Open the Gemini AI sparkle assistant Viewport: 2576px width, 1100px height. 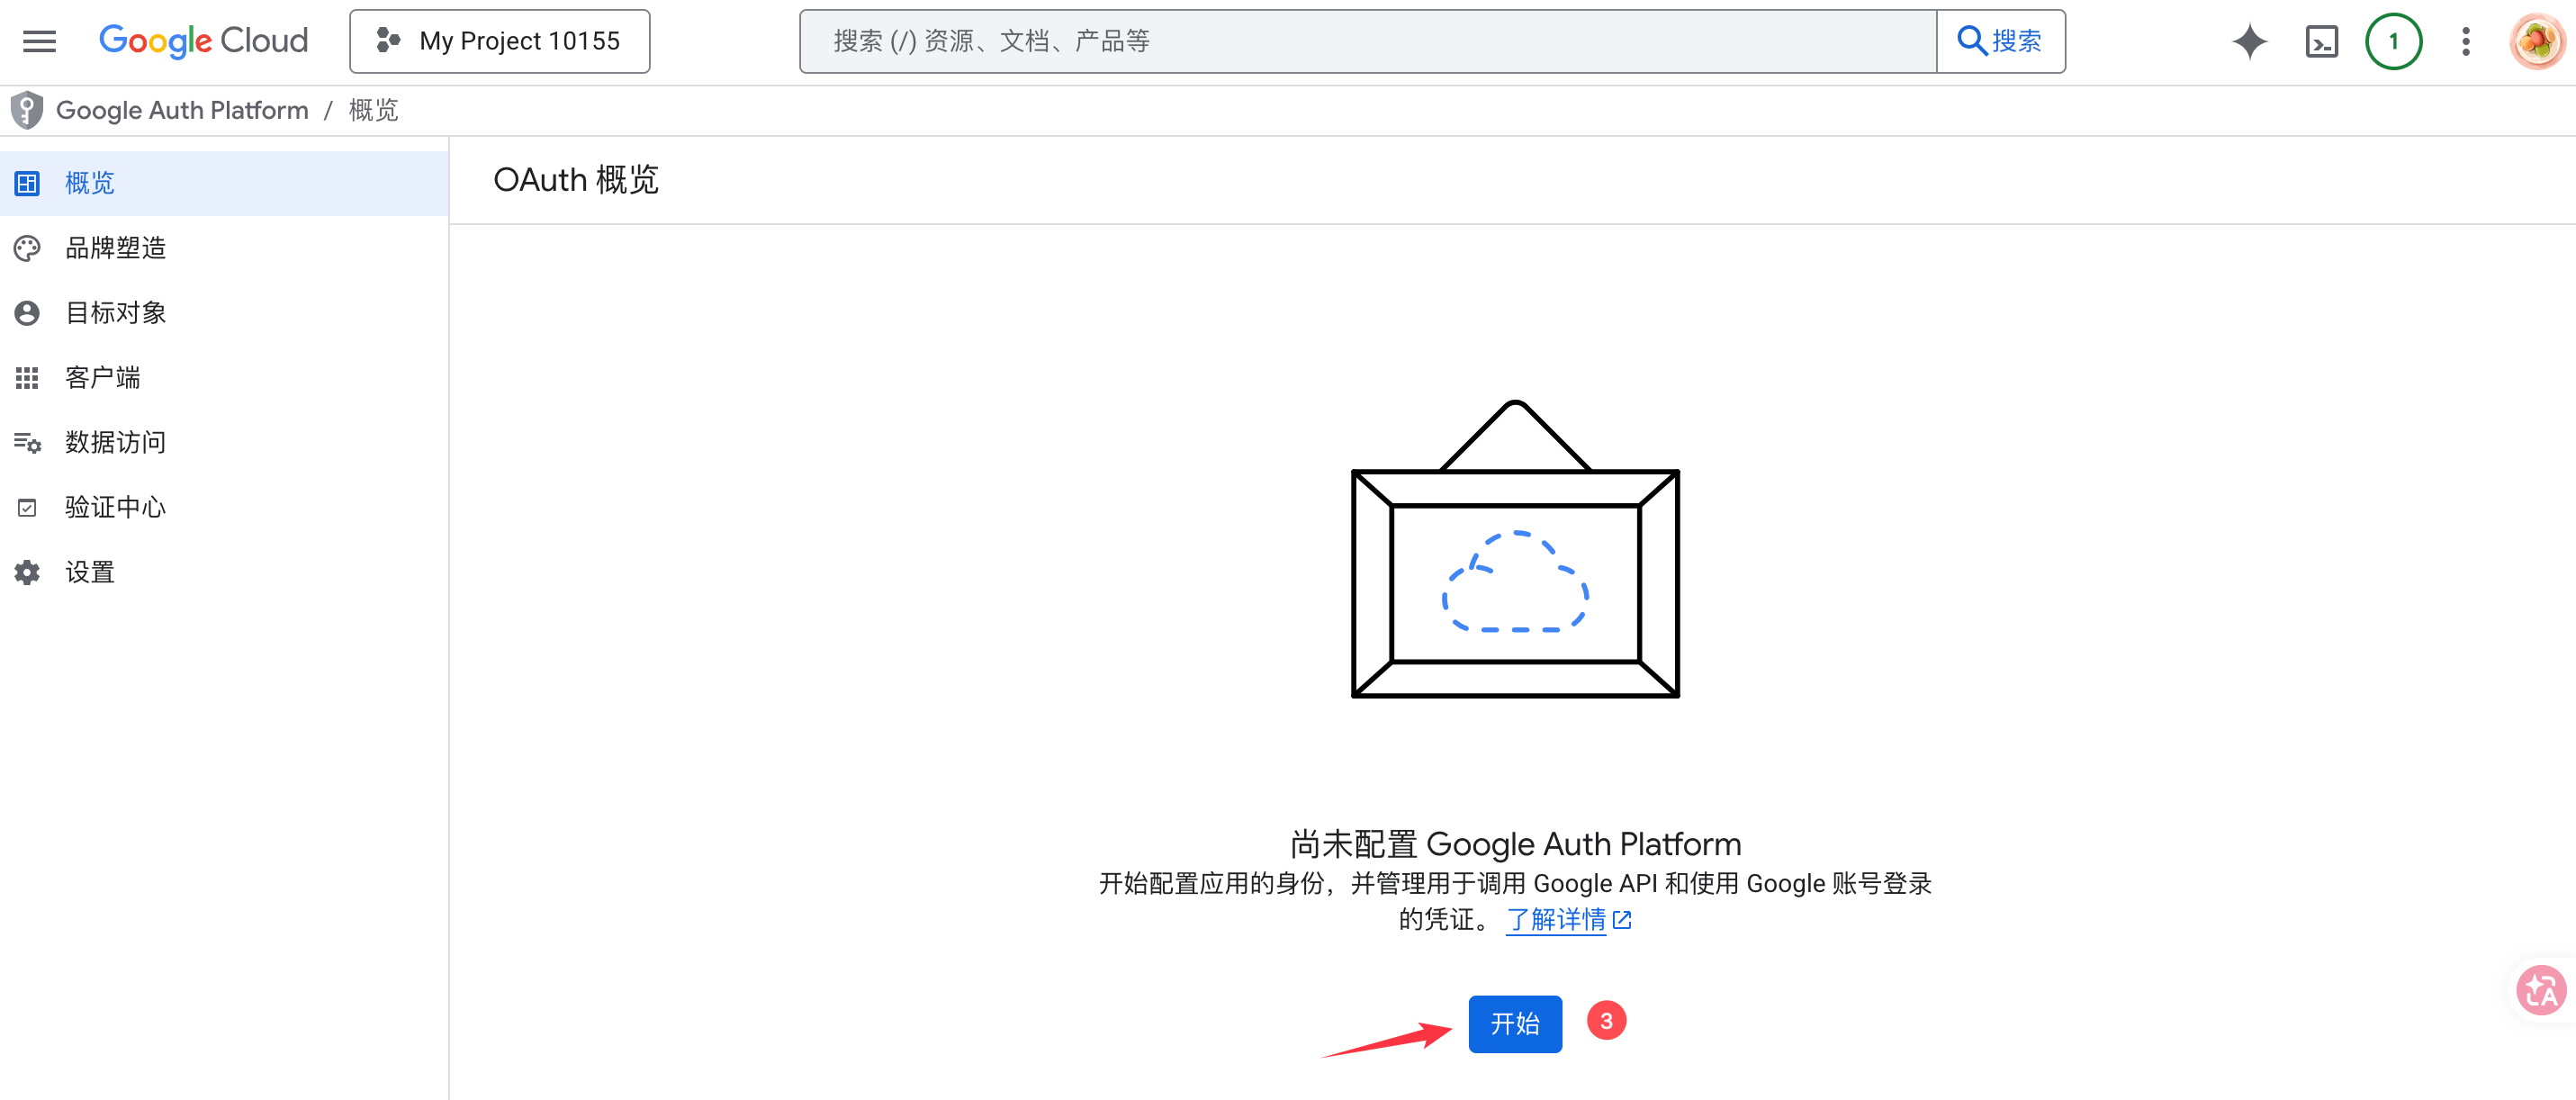click(2249, 41)
